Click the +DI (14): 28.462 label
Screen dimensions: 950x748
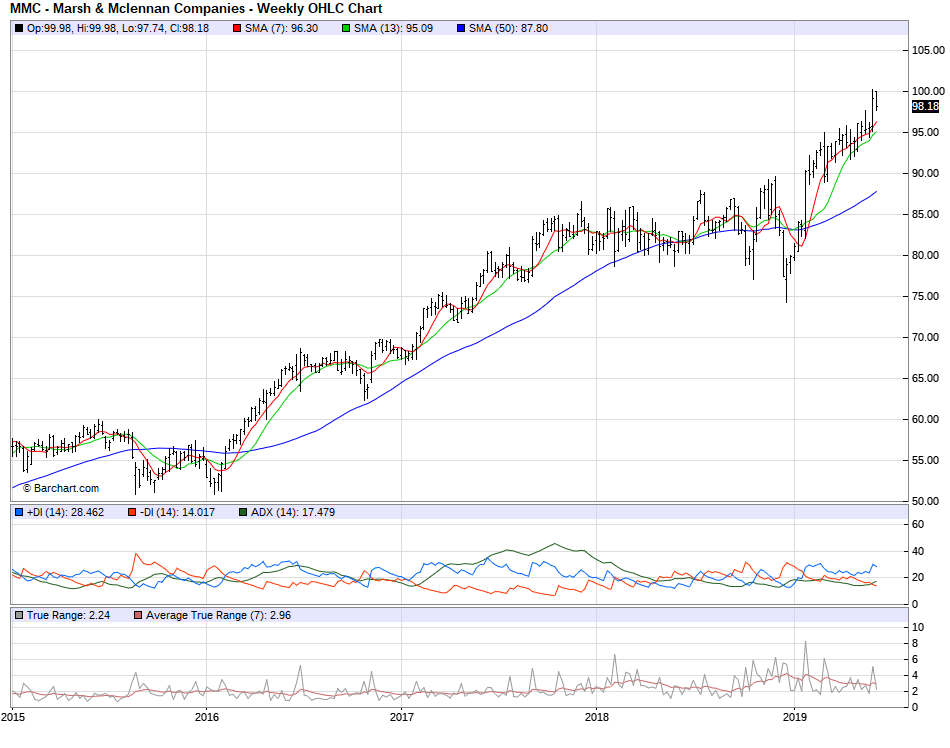[65, 512]
